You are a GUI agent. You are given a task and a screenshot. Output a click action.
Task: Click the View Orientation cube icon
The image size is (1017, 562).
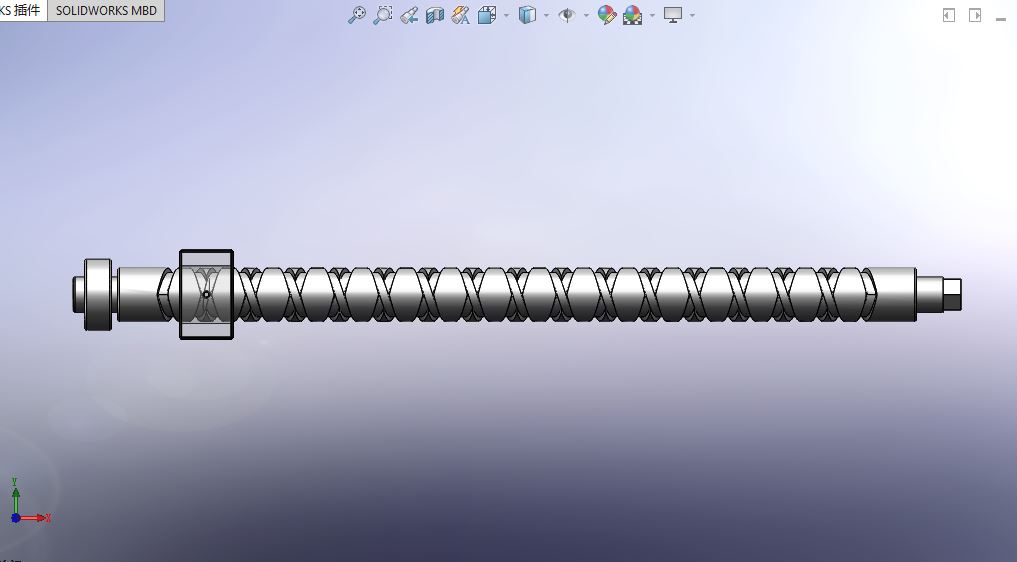point(486,15)
